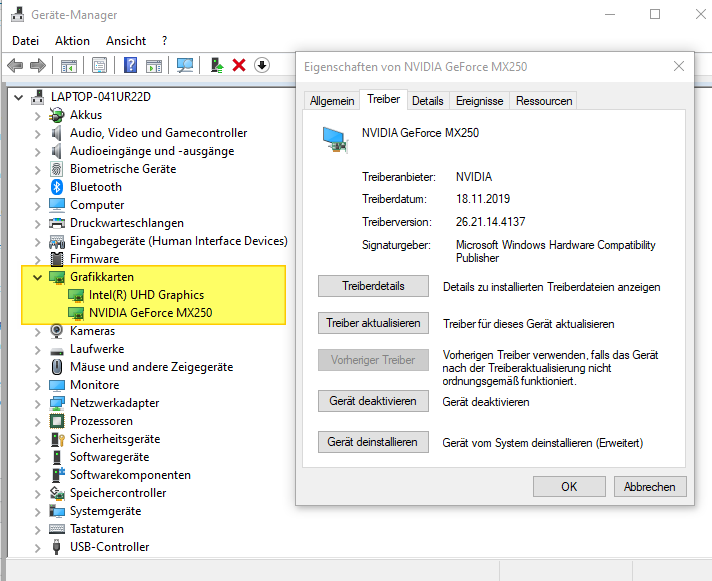This screenshot has width=712, height=581.
Task: Expand the Audioeingänge und -ausgänge category
Action: (37, 152)
